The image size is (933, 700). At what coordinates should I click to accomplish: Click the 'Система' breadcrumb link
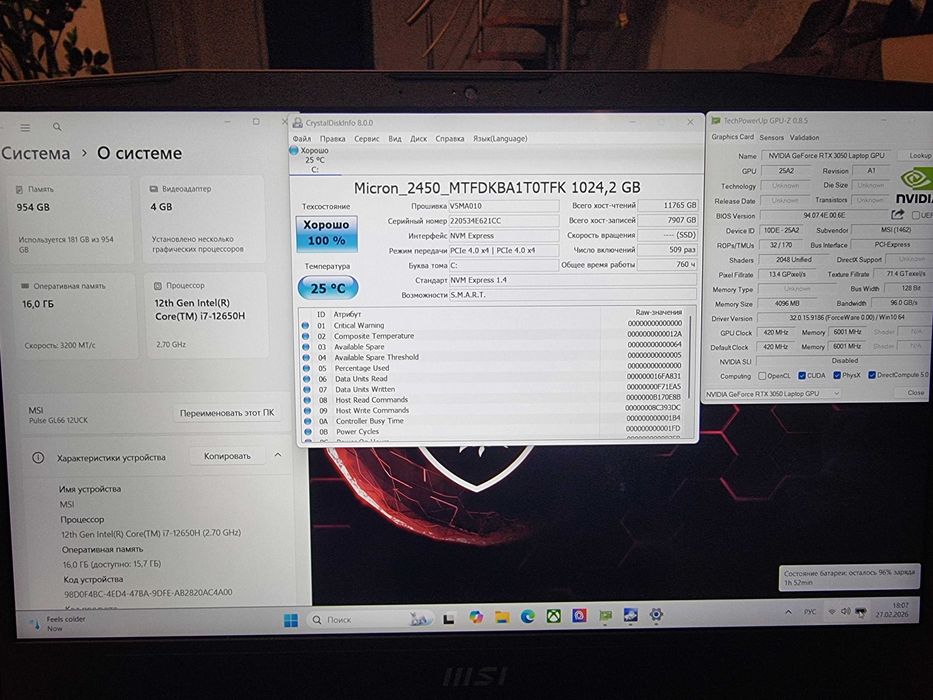coord(36,154)
